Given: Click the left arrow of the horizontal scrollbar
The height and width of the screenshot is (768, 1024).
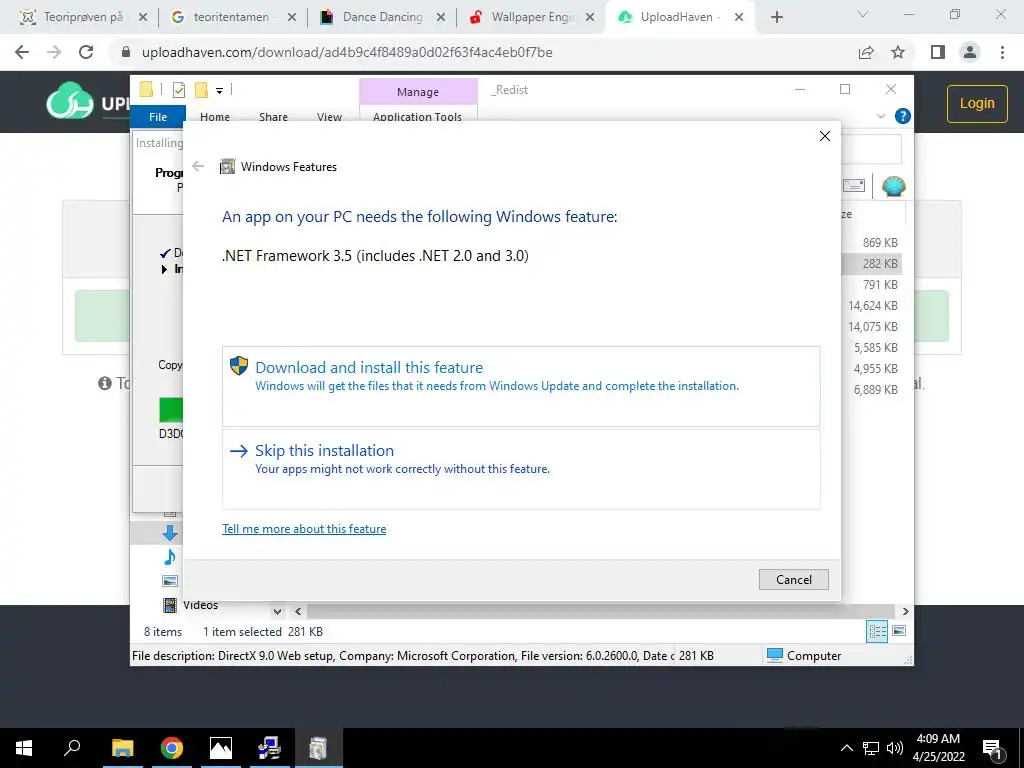Looking at the screenshot, I should (x=298, y=612).
